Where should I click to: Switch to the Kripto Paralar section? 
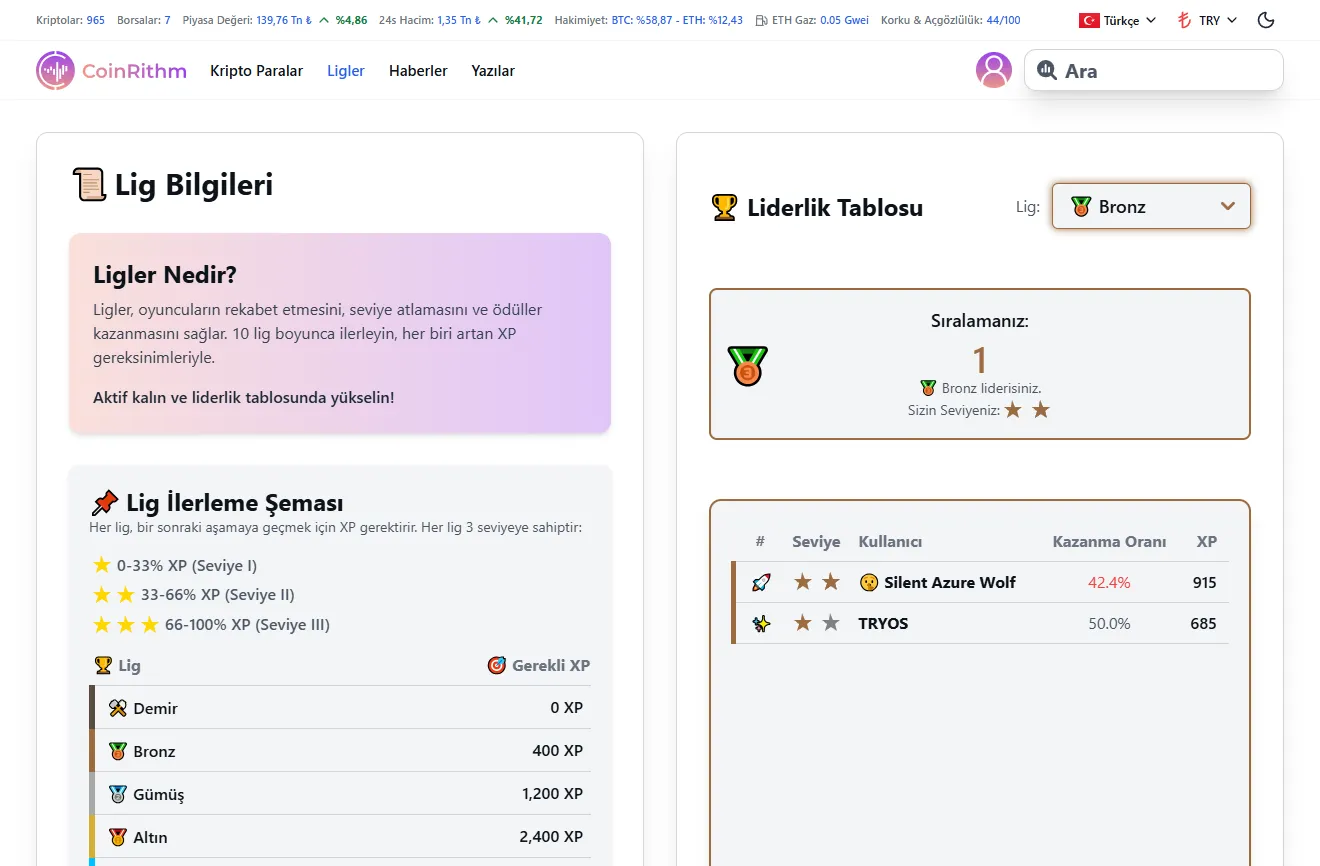256,71
